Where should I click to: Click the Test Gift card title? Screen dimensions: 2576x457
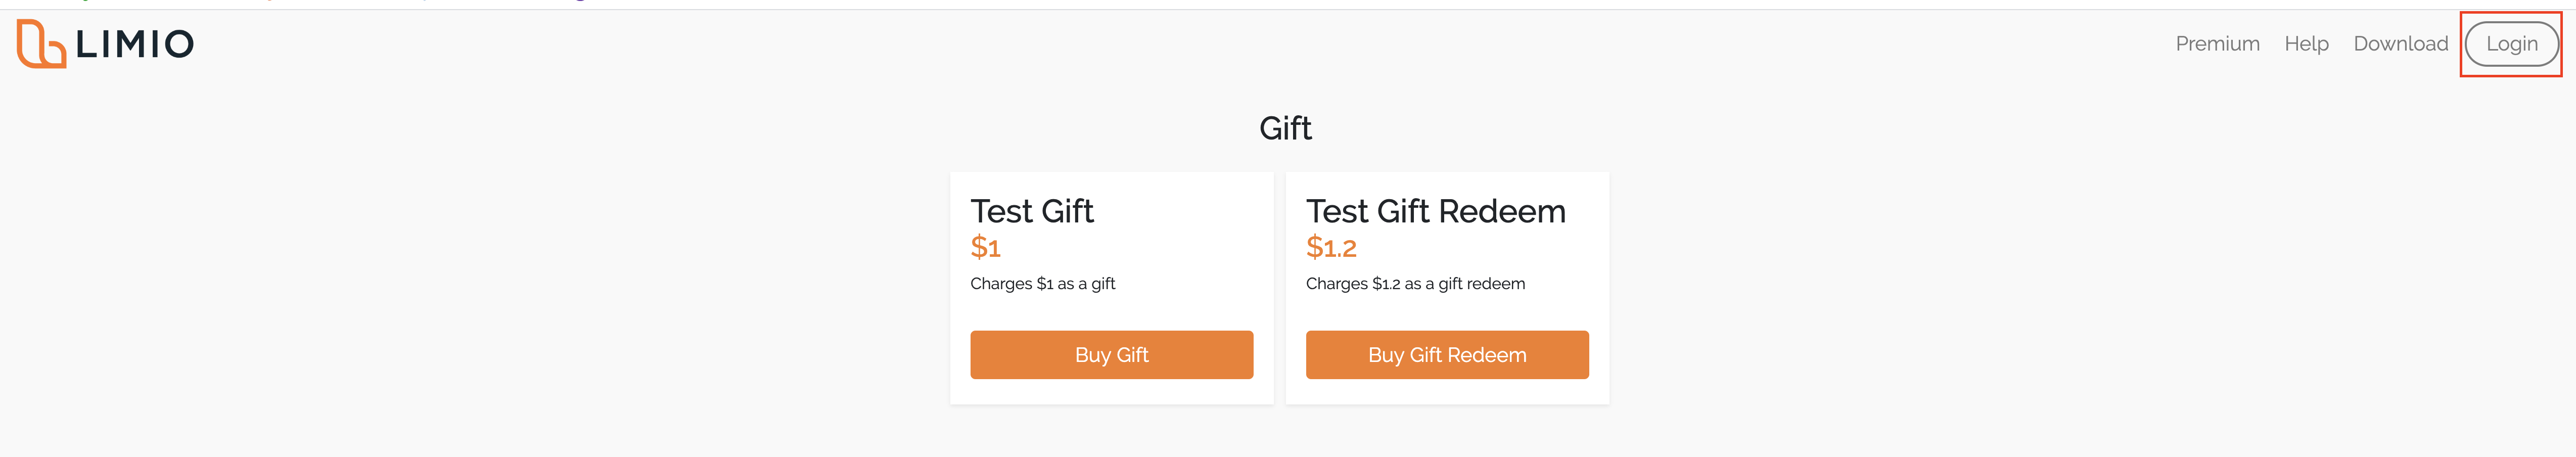[1032, 211]
